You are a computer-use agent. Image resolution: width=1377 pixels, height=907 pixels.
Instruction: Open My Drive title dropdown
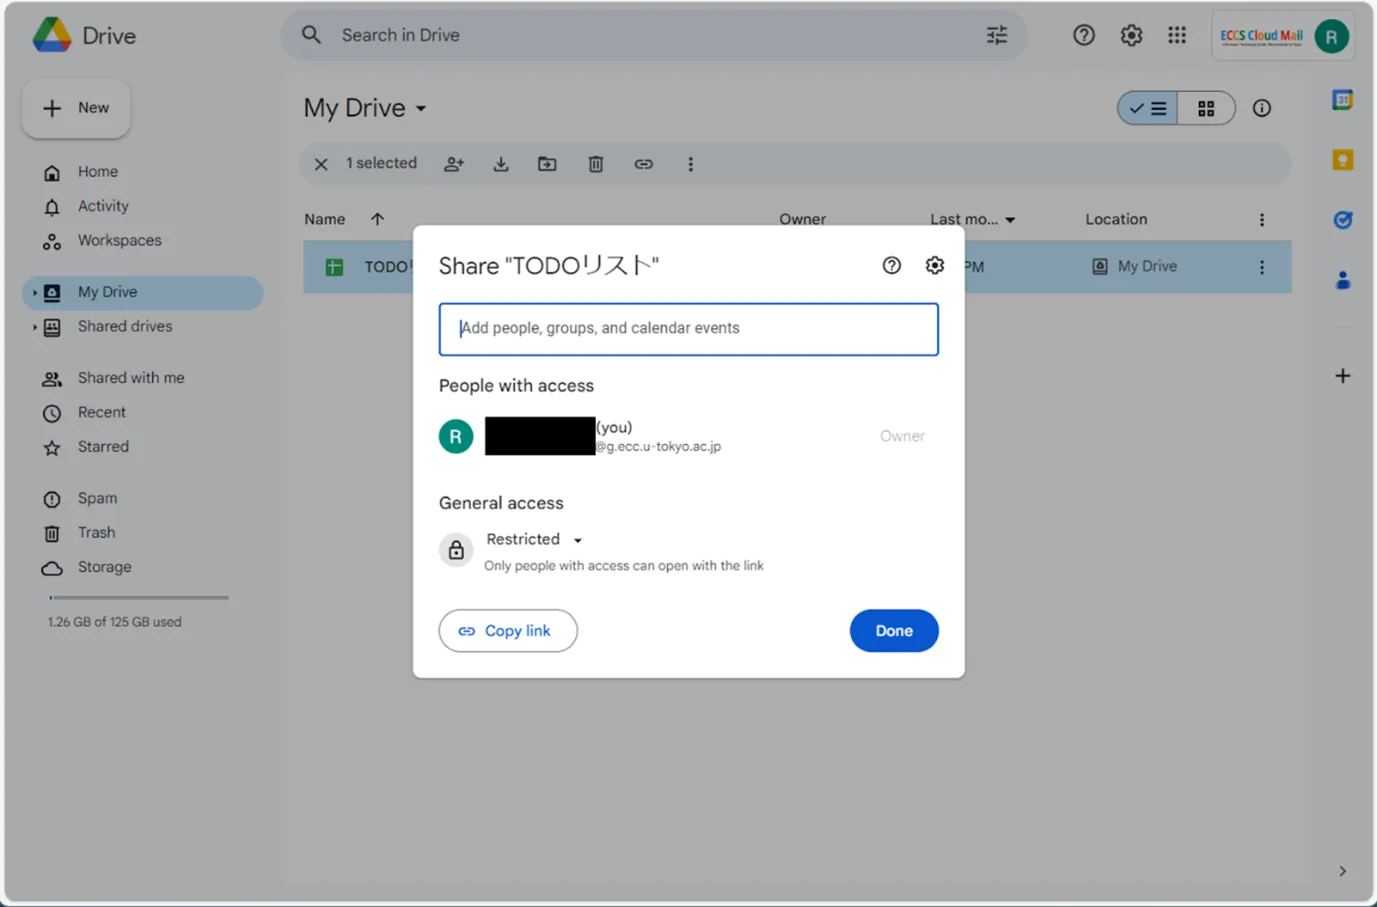pos(421,108)
